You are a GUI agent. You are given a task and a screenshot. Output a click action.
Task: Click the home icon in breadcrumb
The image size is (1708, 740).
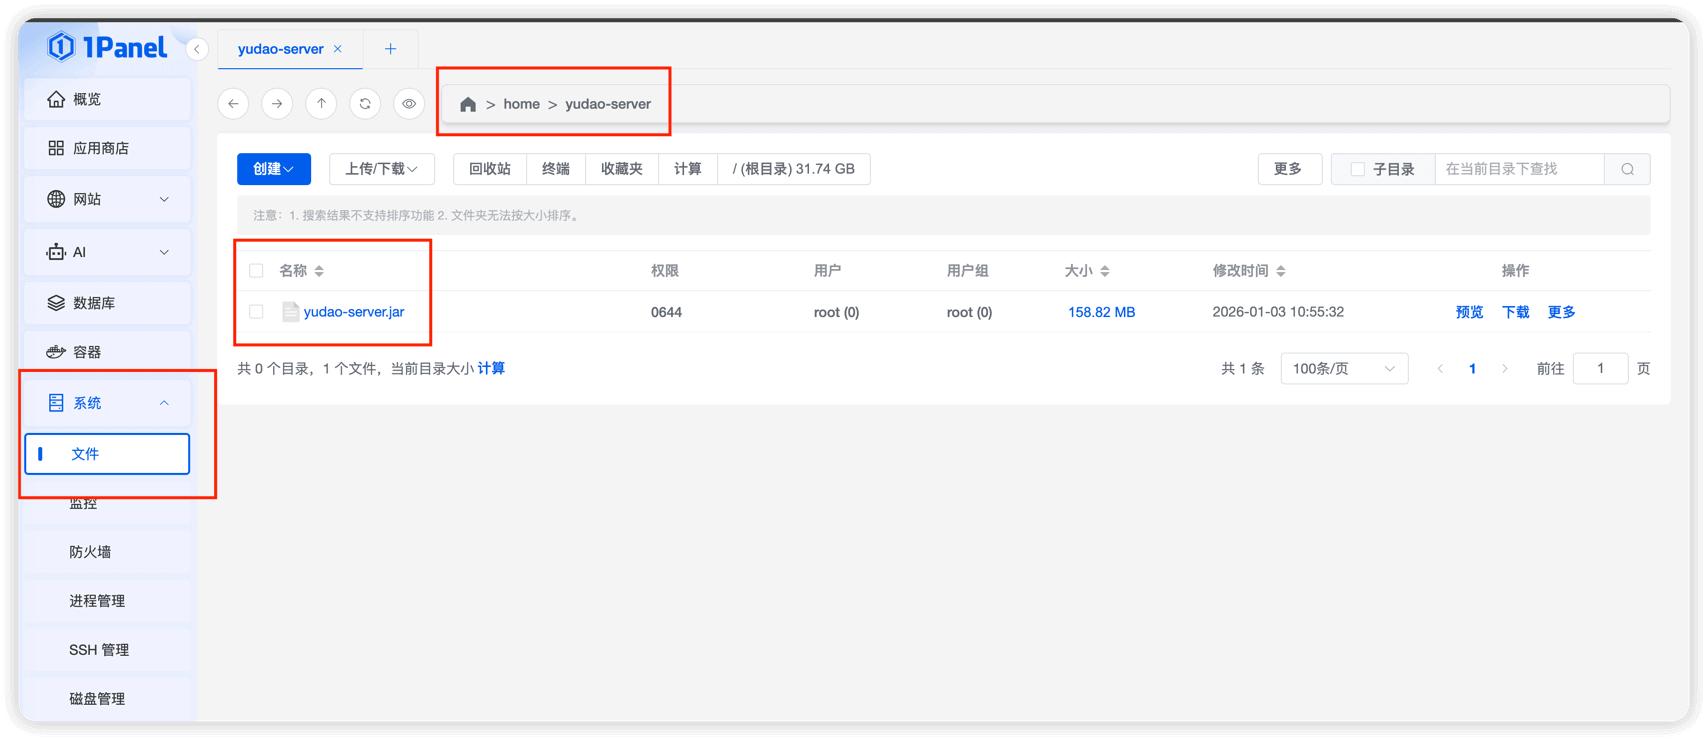pyautogui.click(x=467, y=104)
